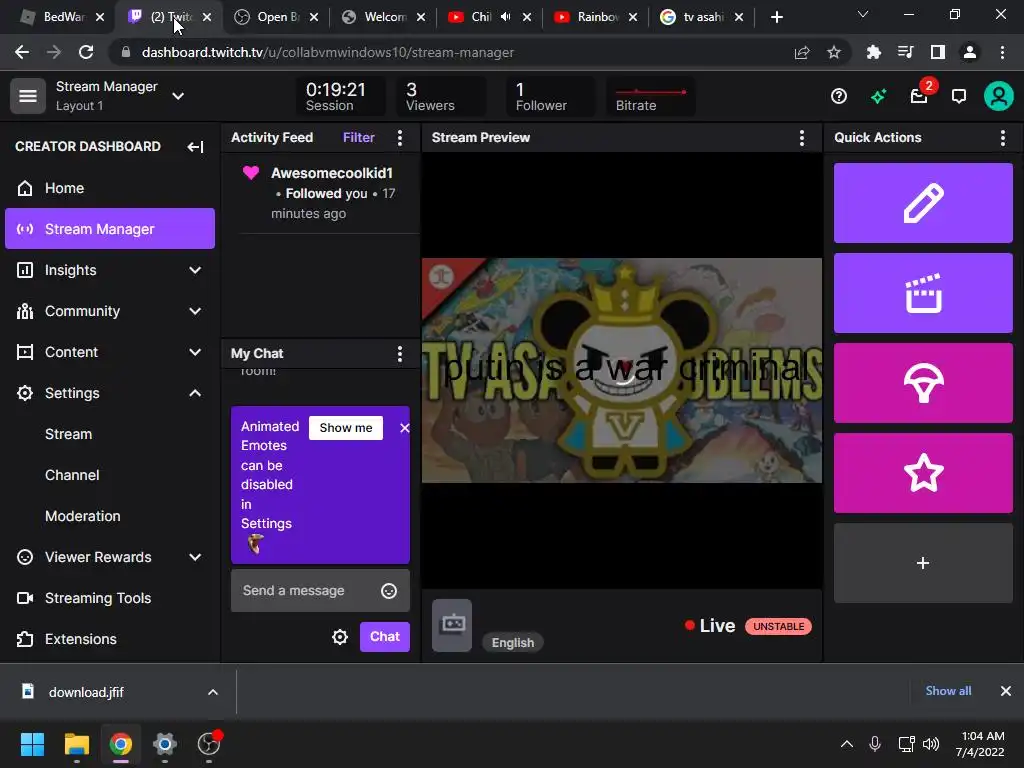
Task: Open Channel settings
Action: click(72, 475)
